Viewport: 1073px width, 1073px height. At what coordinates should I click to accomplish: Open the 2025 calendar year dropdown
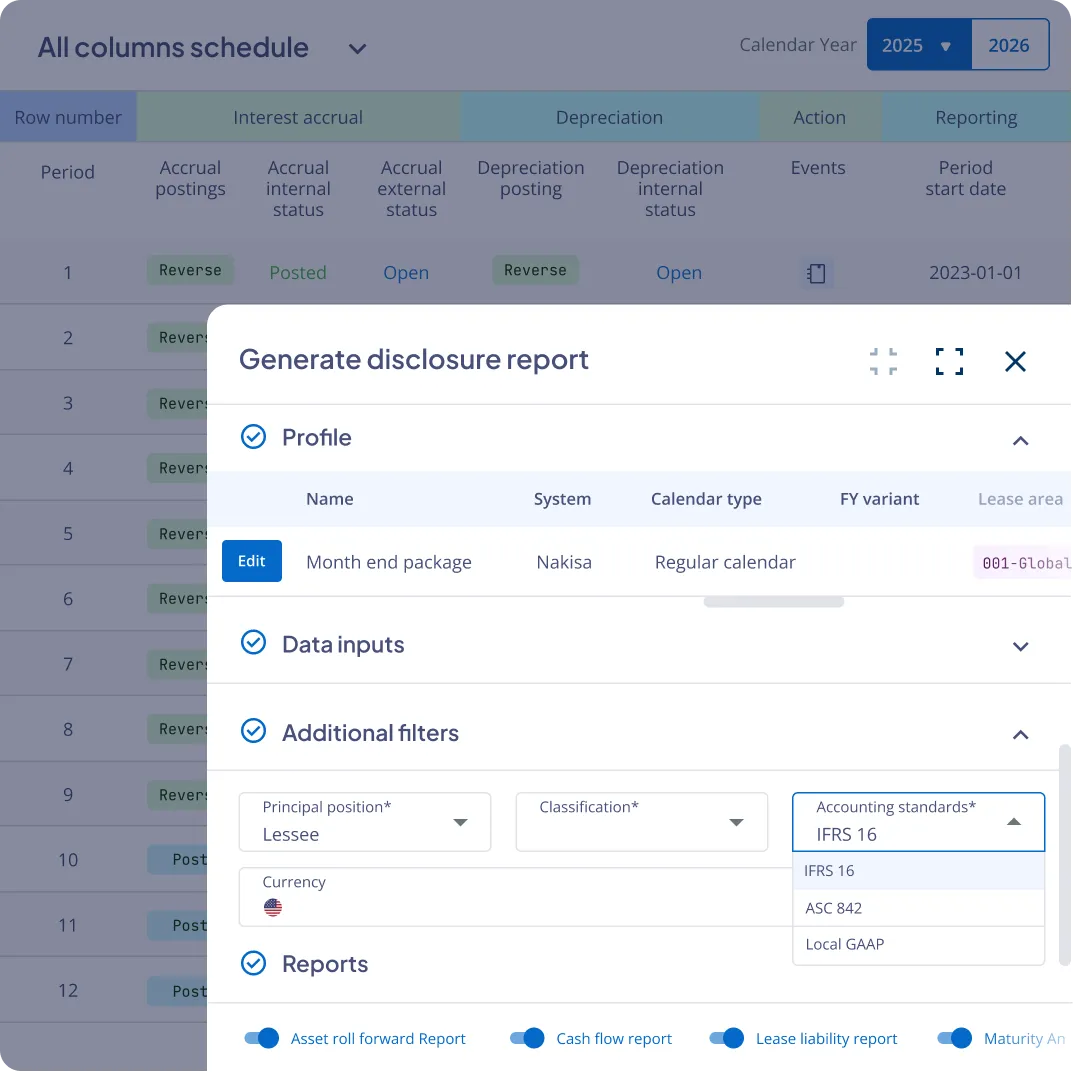point(919,45)
